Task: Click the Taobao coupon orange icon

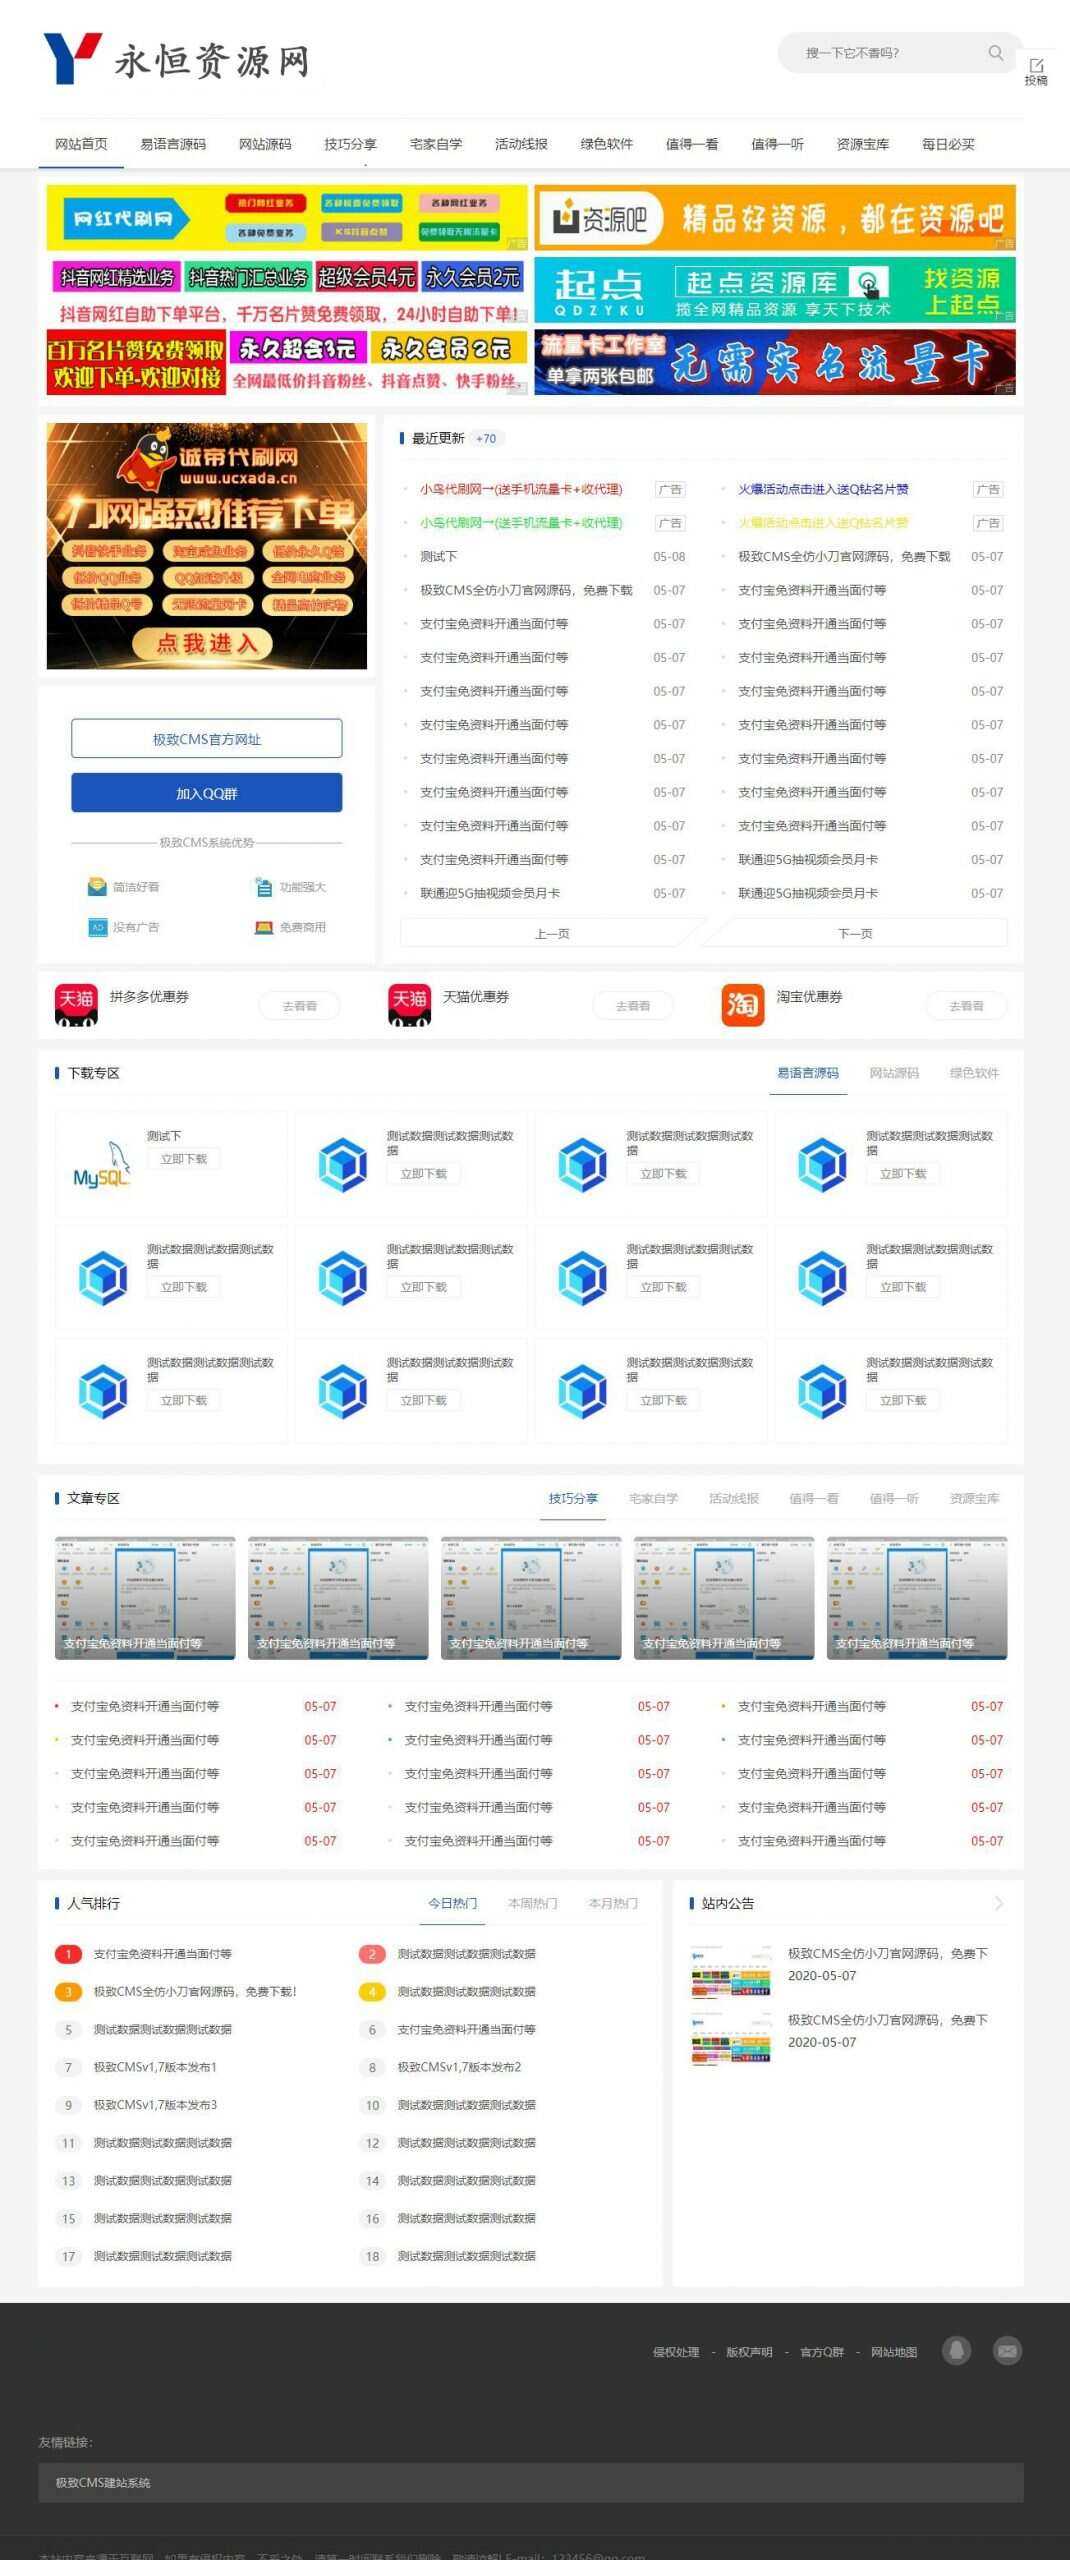Action: tap(742, 1005)
